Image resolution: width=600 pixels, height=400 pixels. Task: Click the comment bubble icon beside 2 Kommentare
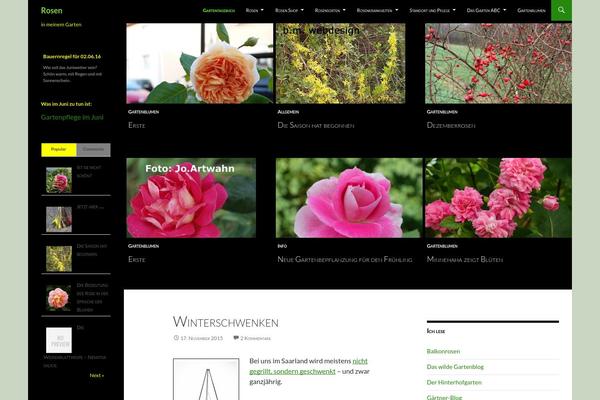pyautogui.click(x=236, y=338)
